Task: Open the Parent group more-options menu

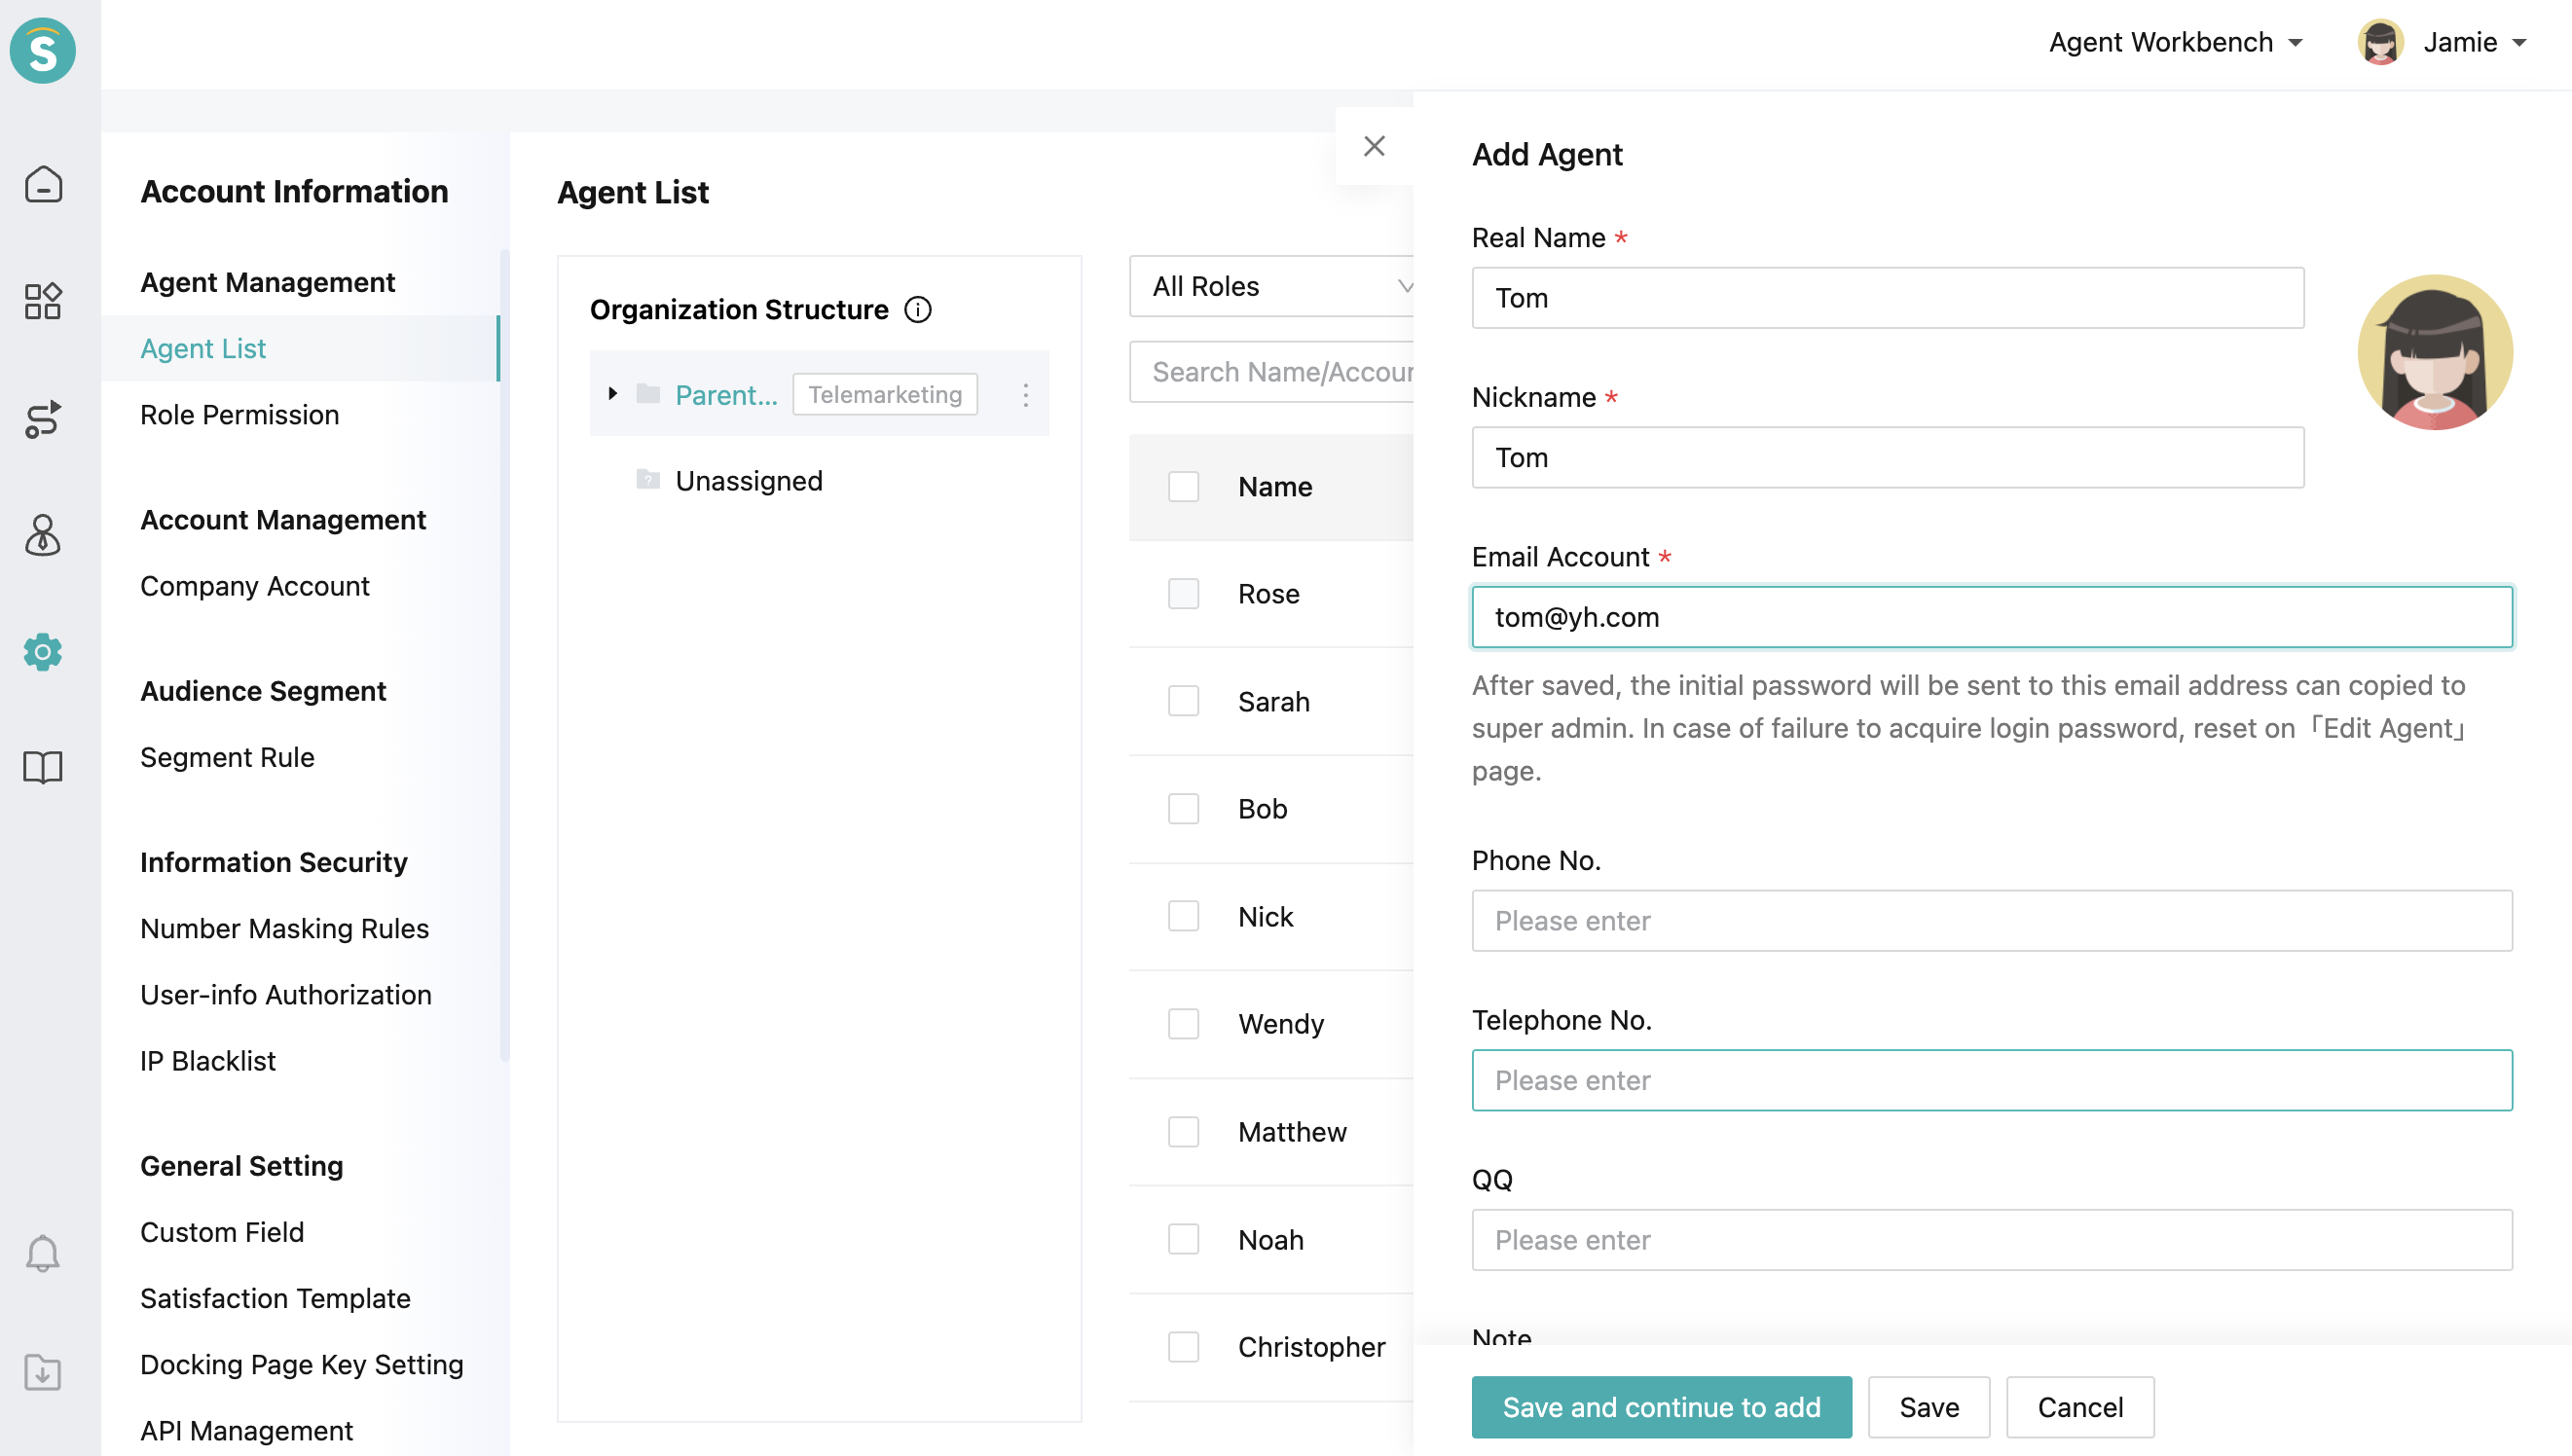Action: point(1025,395)
